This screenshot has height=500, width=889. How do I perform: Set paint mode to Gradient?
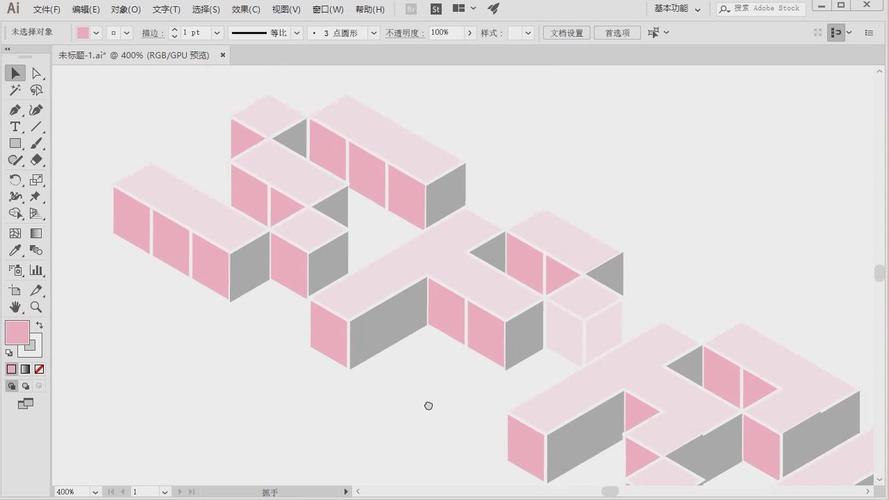[26, 369]
